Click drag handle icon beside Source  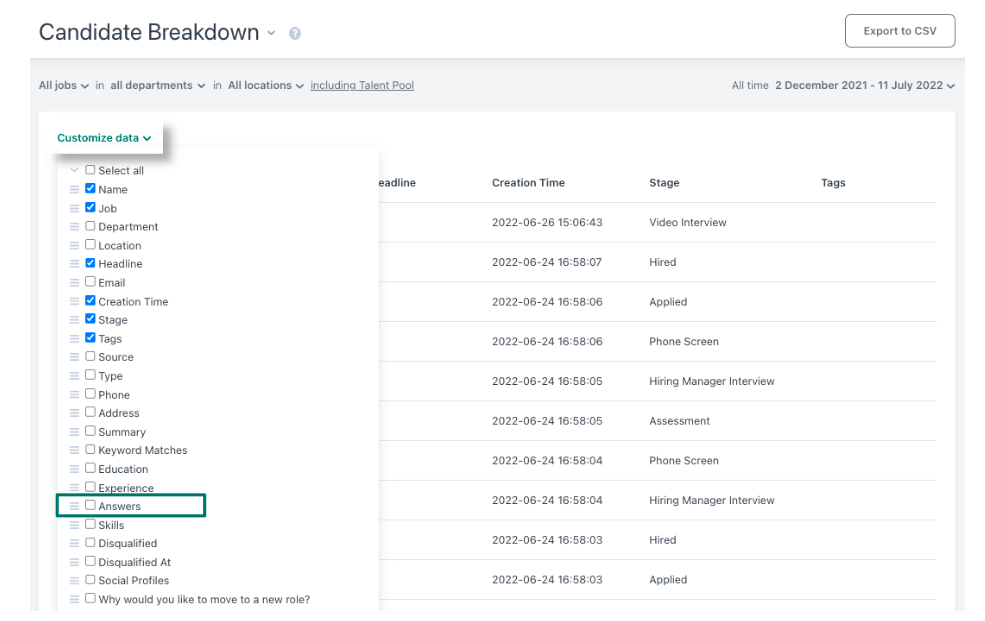74,357
